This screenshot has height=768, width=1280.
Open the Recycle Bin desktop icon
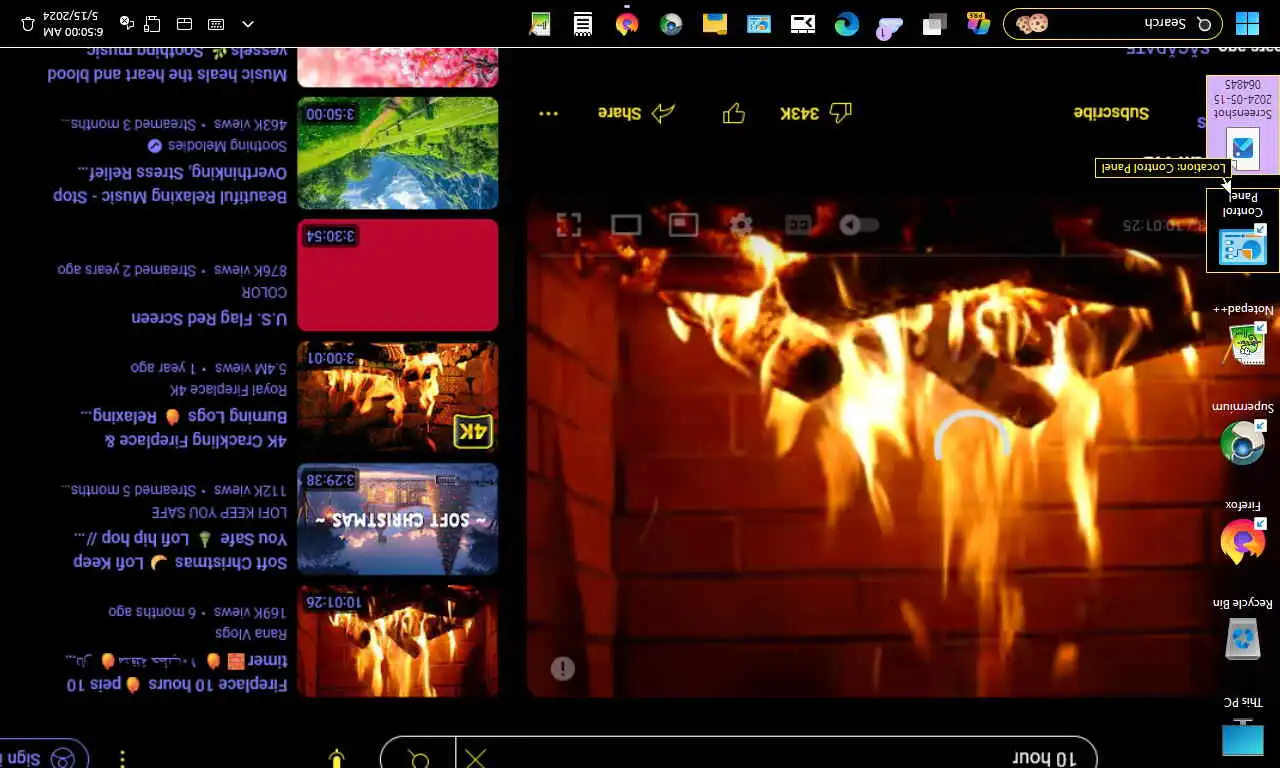[x=1243, y=630]
